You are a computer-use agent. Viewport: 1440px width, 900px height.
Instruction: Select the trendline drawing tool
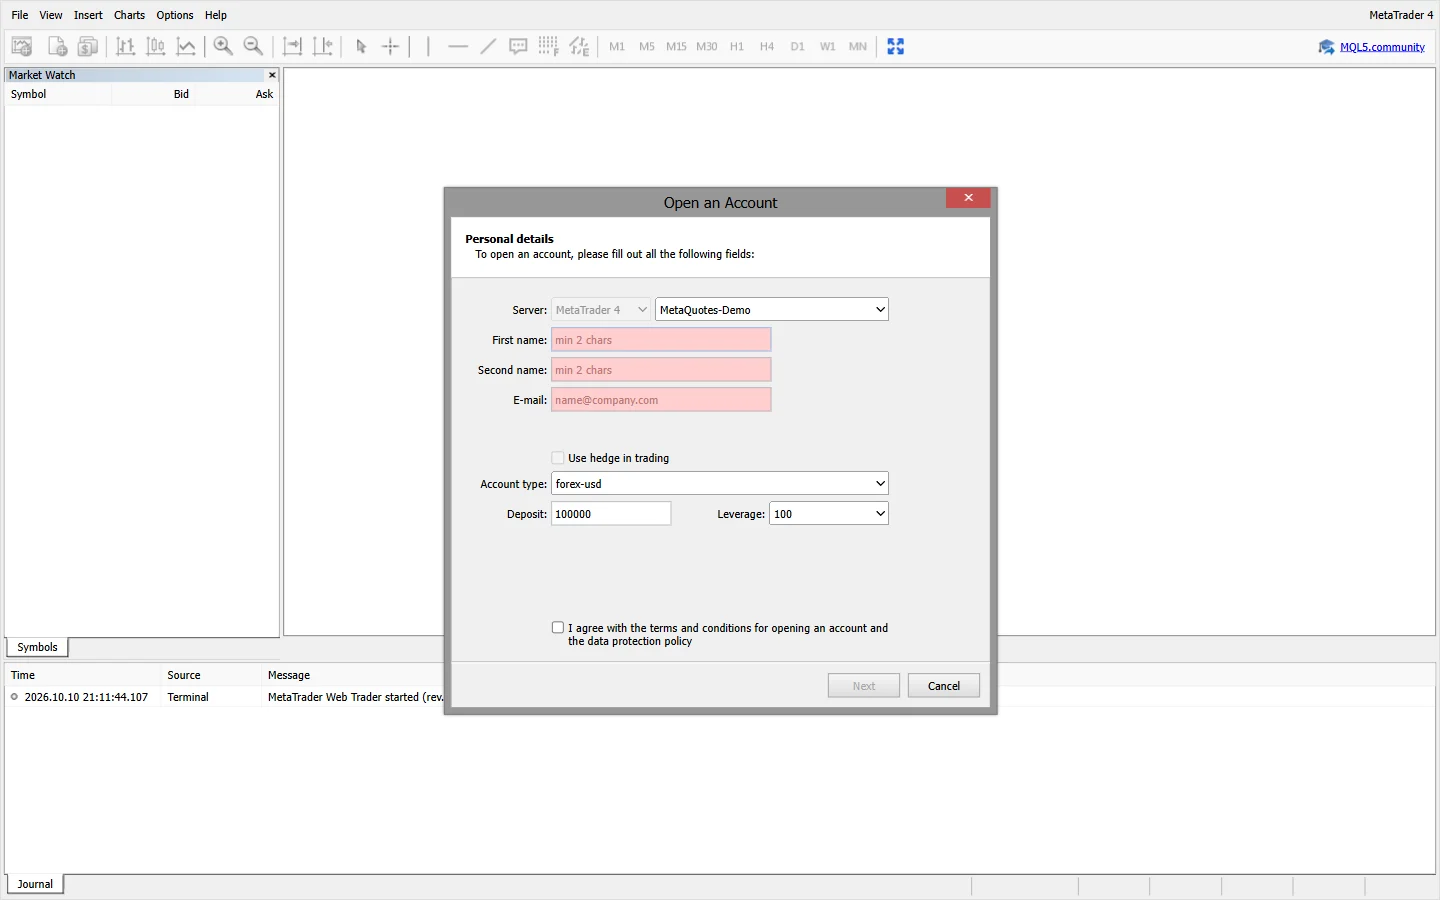click(488, 46)
